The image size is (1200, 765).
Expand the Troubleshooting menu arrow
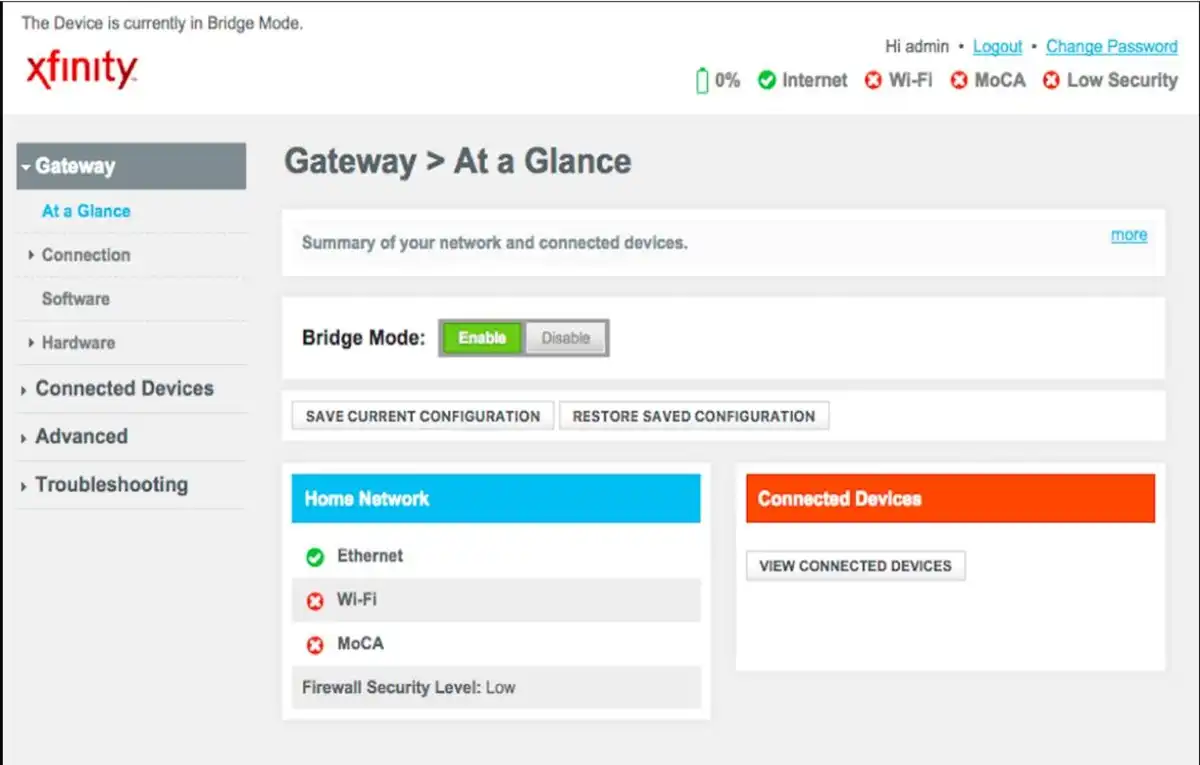[x=23, y=486]
